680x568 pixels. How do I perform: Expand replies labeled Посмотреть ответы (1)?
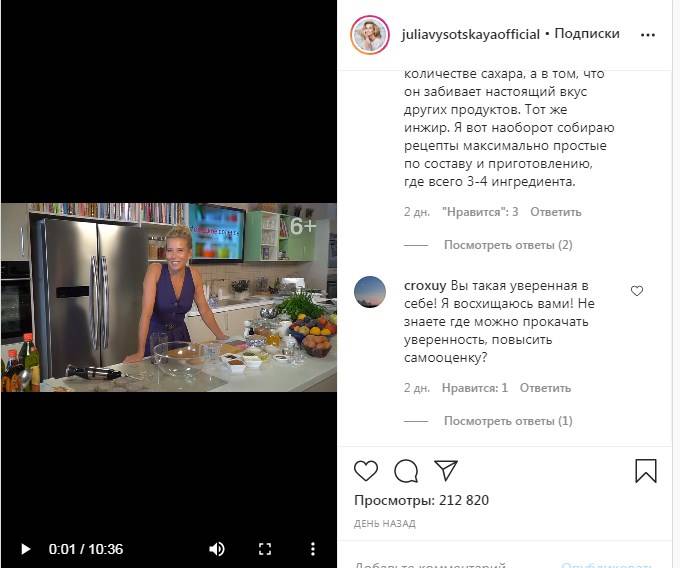click(x=508, y=421)
